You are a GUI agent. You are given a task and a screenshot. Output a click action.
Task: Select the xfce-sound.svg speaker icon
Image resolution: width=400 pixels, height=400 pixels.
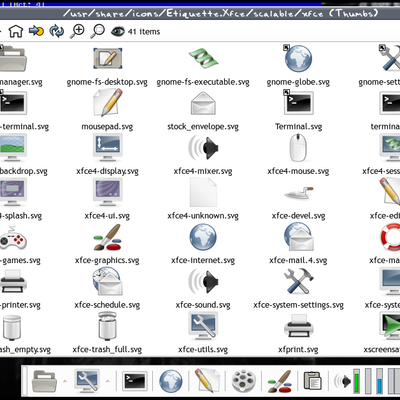203,281
